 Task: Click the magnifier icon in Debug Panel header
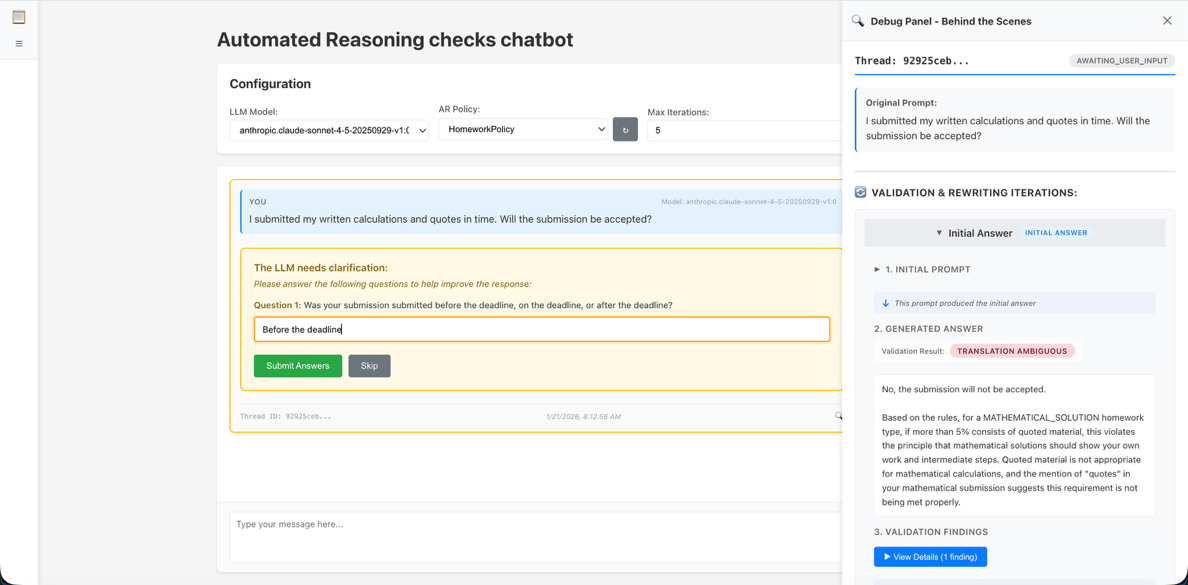pos(857,20)
